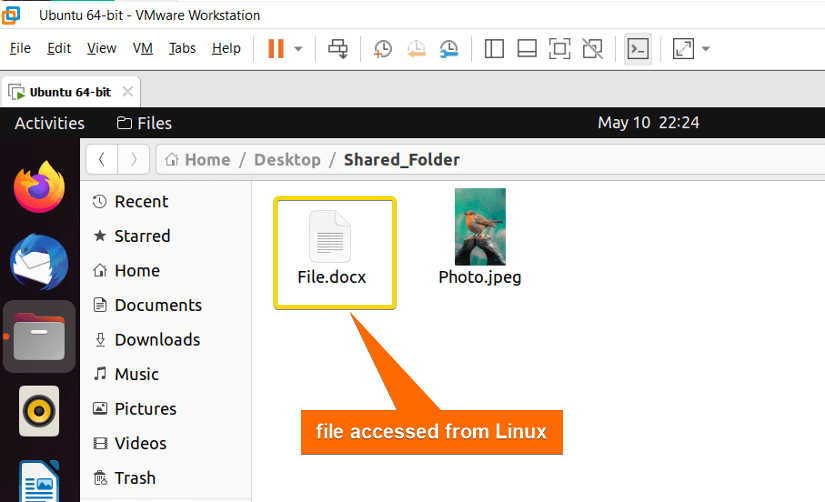Open Videos in sidebar

(x=166, y=444)
